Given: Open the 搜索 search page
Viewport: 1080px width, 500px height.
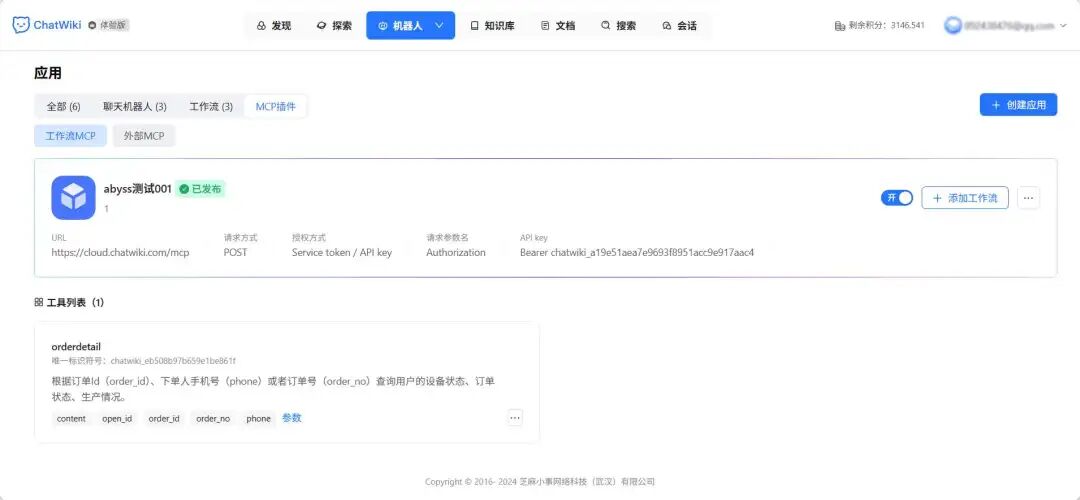Looking at the screenshot, I should pos(618,26).
